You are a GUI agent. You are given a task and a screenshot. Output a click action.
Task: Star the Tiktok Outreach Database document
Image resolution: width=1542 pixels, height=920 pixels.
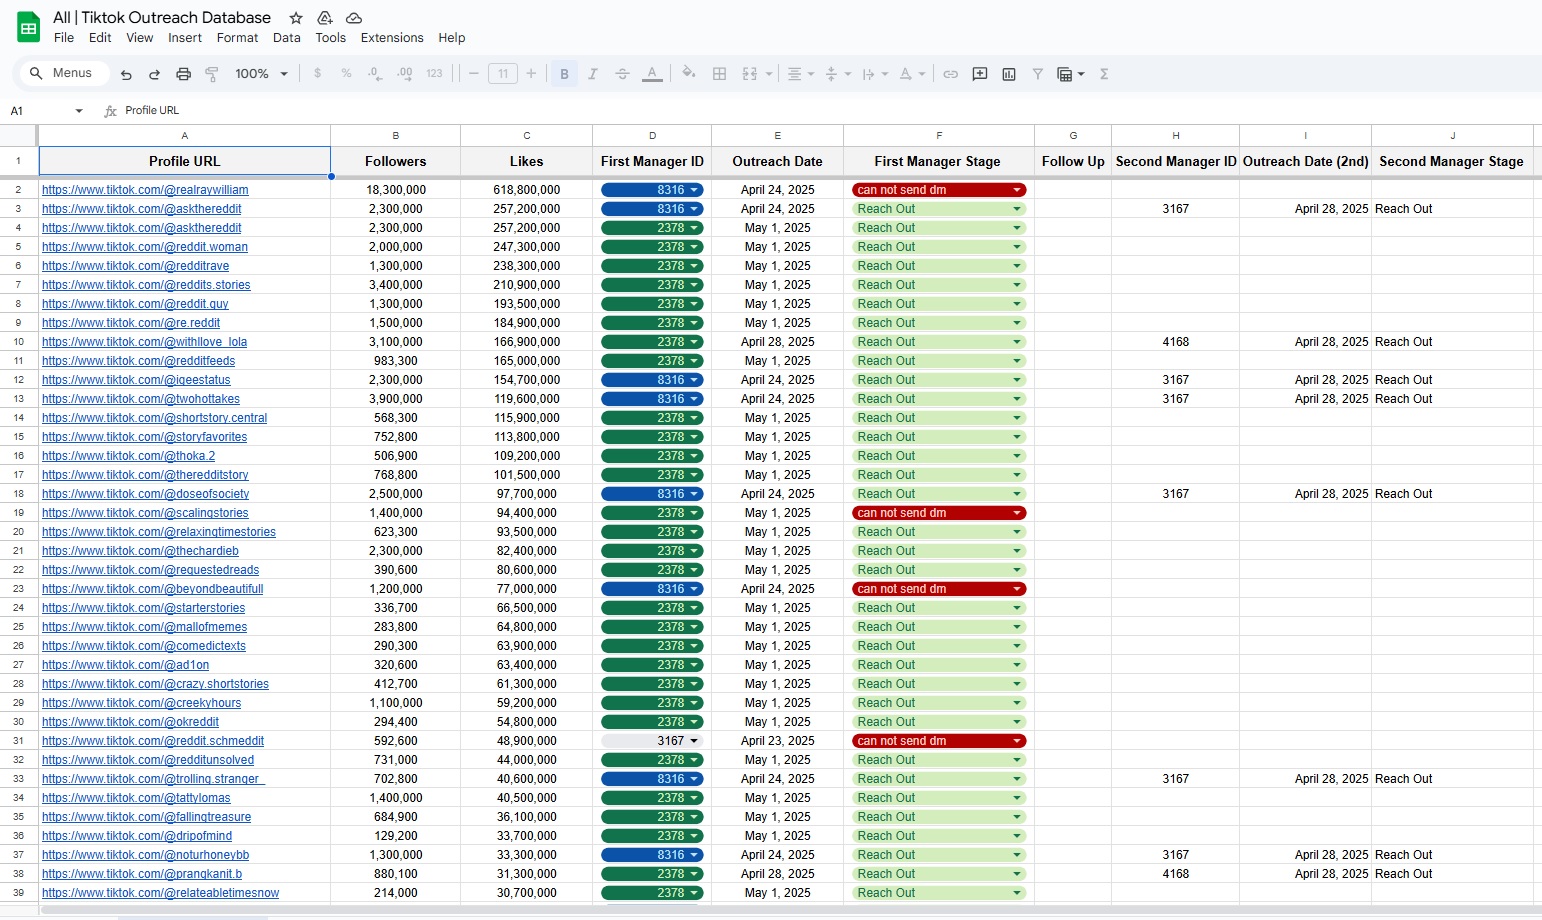(x=296, y=18)
